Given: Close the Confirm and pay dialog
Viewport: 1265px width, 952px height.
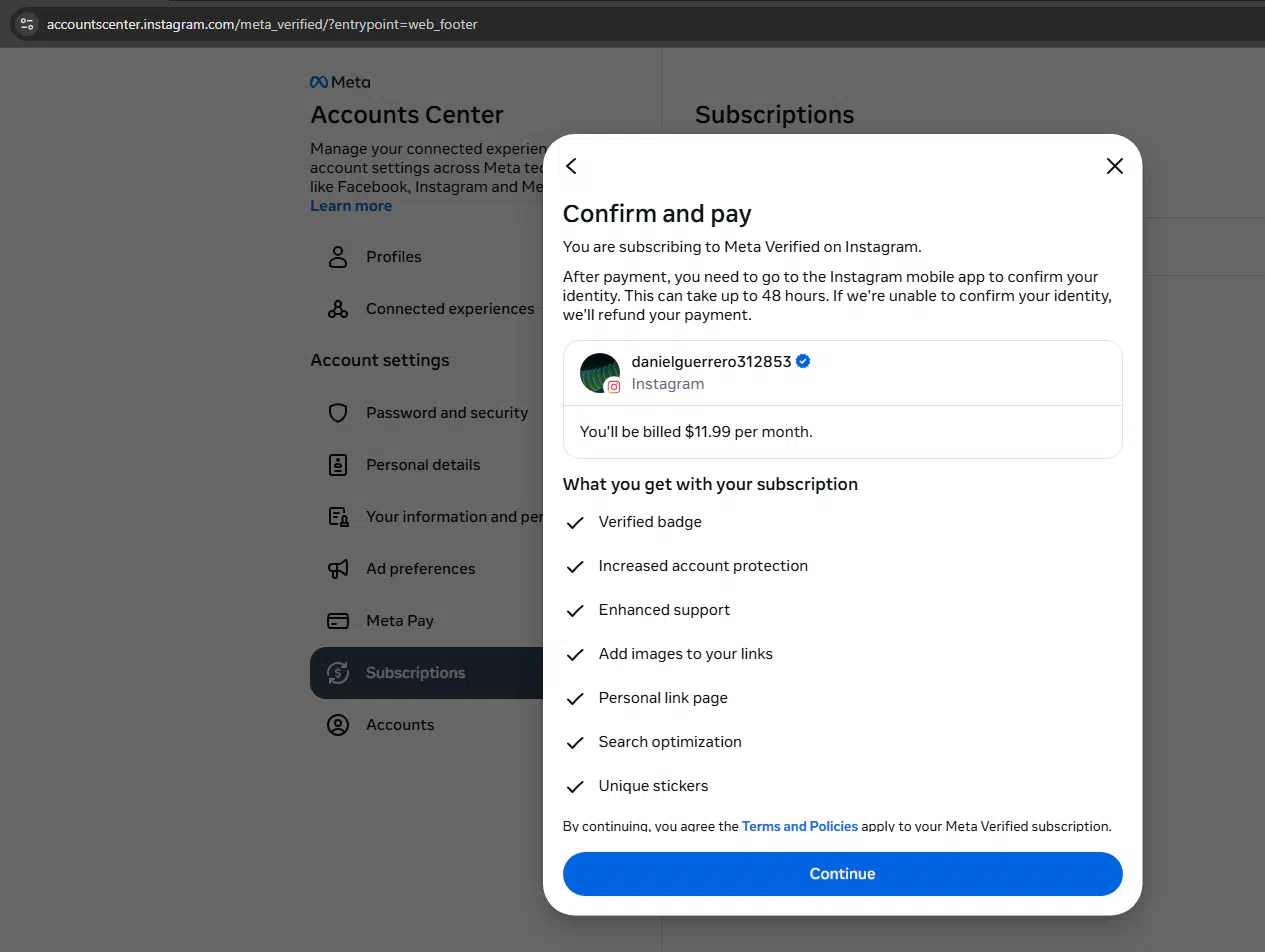Looking at the screenshot, I should point(1114,166).
